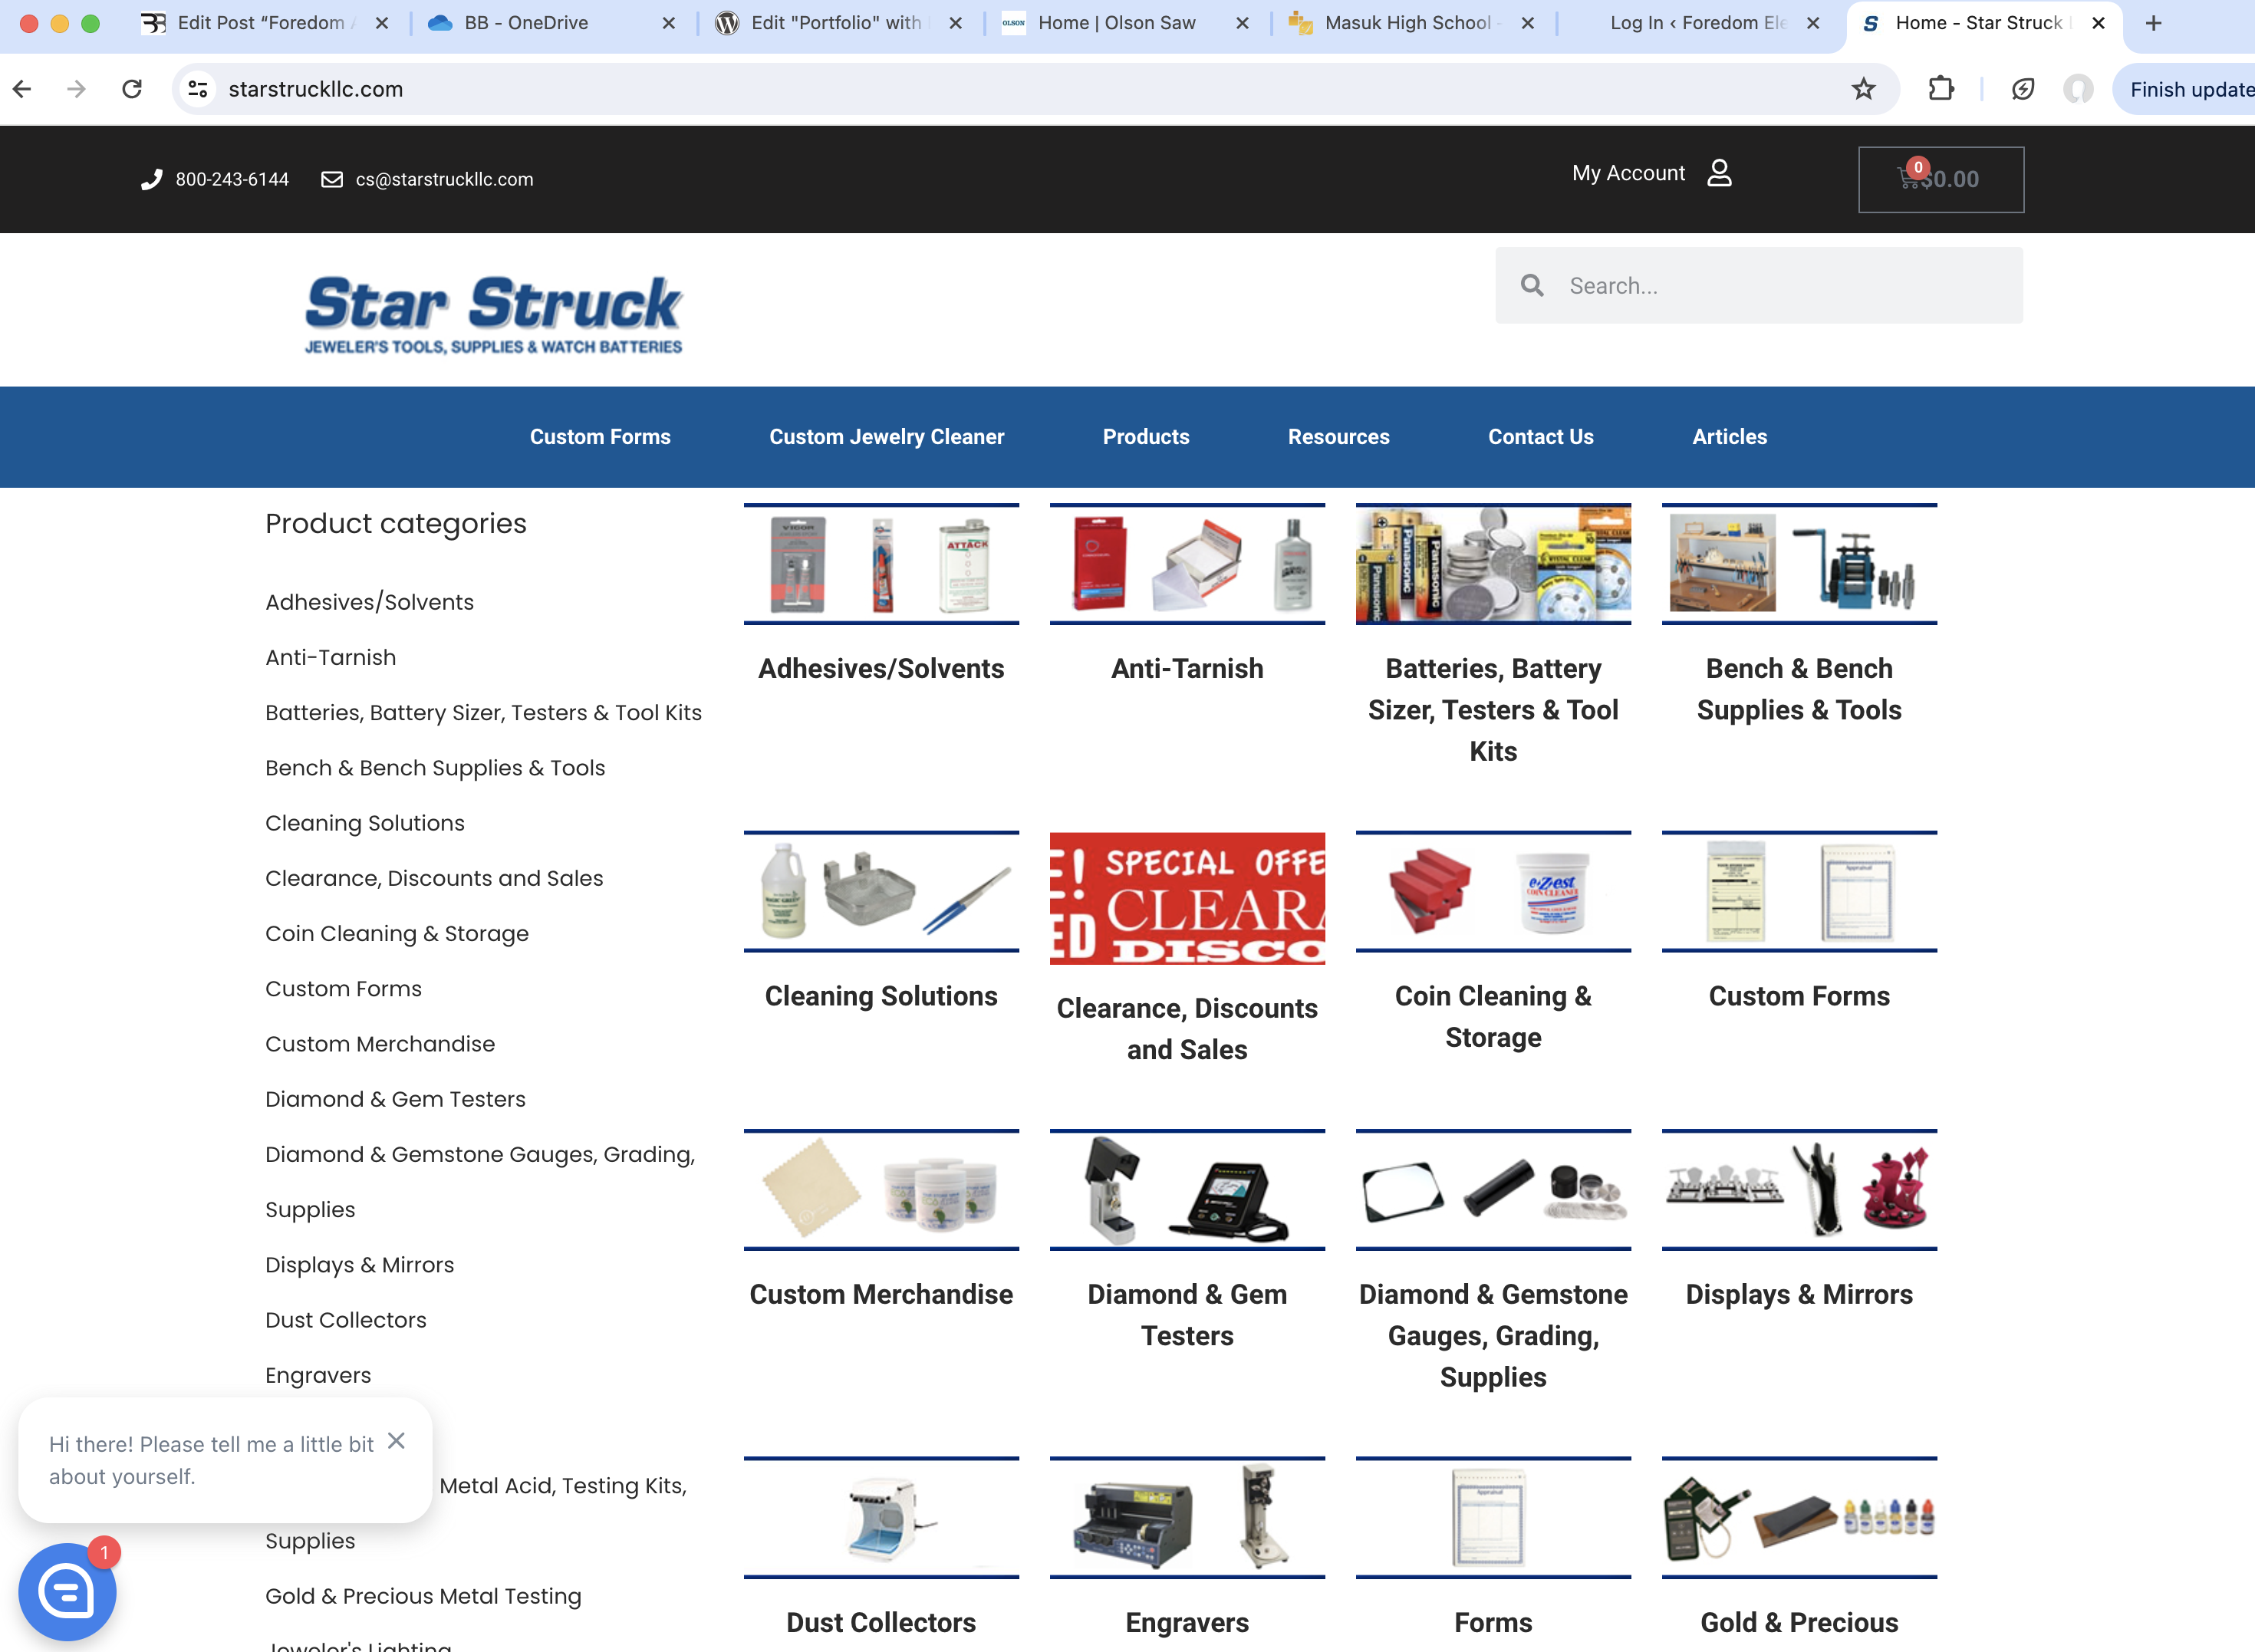Open the Resources menu
2255x1652 pixels.
(x=1338, y=437)
